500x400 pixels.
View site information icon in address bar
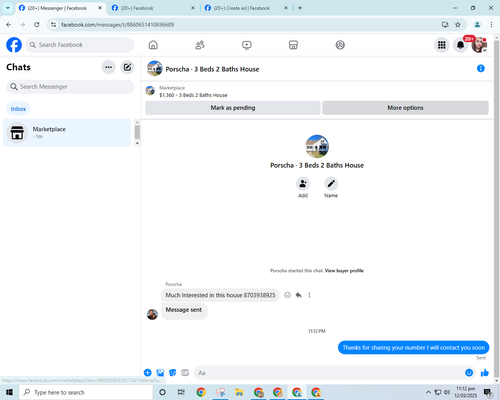53,25
